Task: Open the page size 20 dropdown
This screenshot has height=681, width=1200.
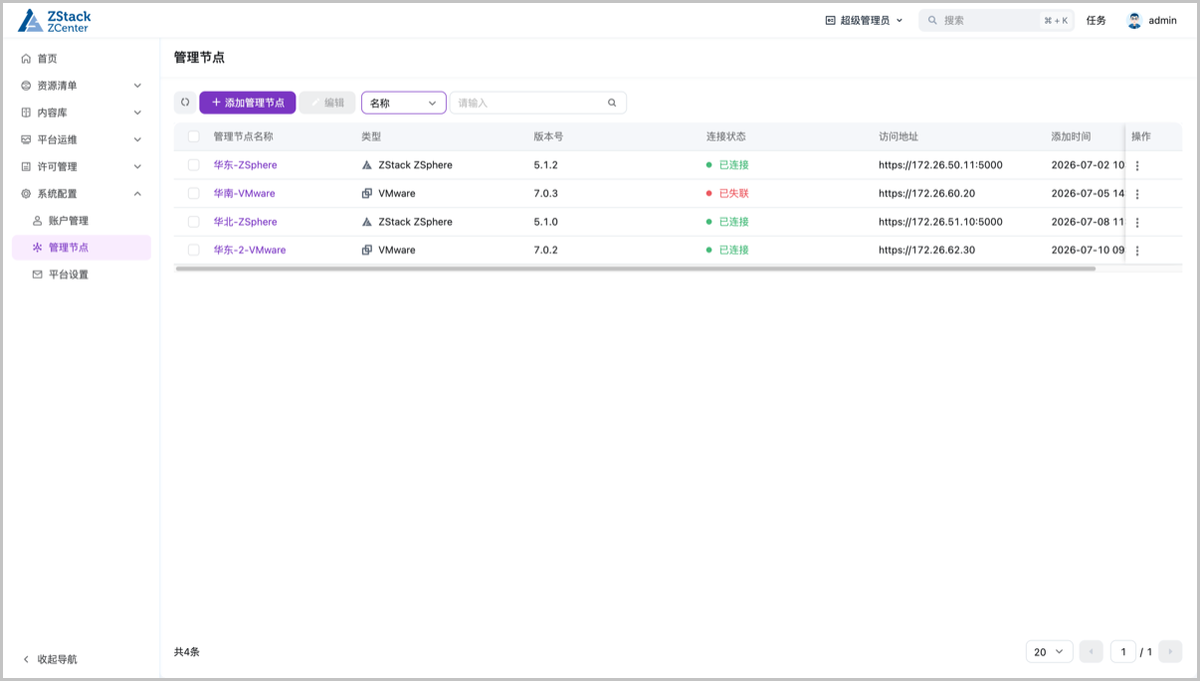Action: click(x=1049, y=652)
